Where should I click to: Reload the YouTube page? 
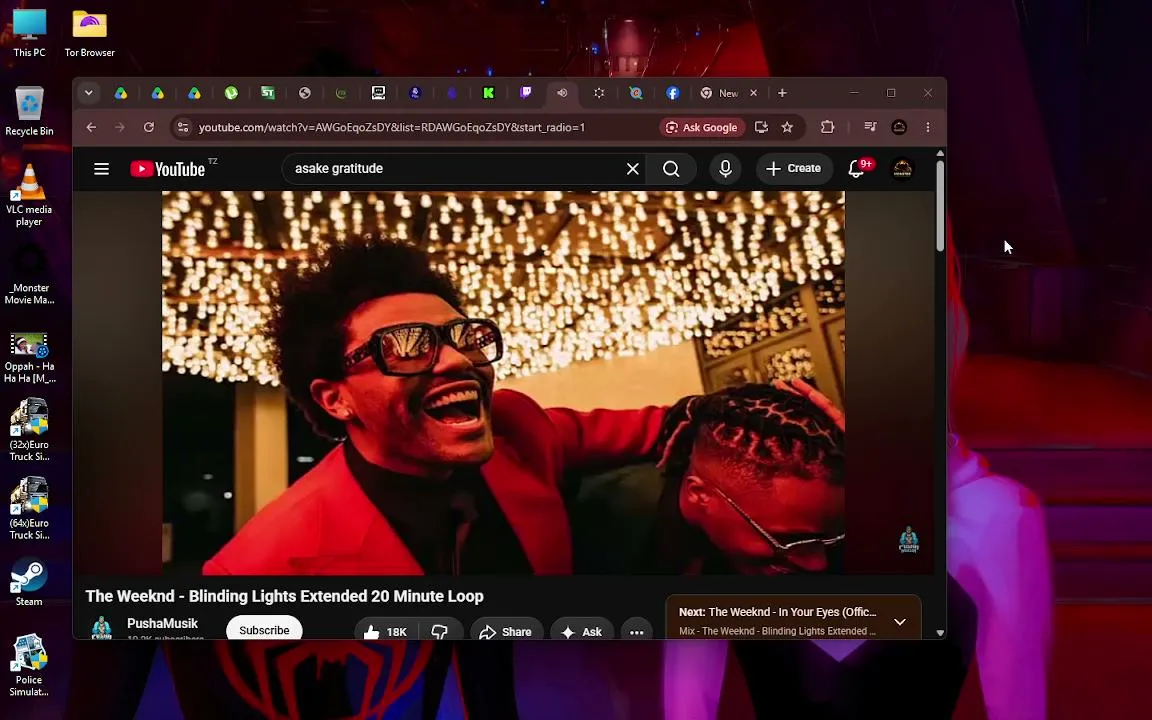(148, 127)
